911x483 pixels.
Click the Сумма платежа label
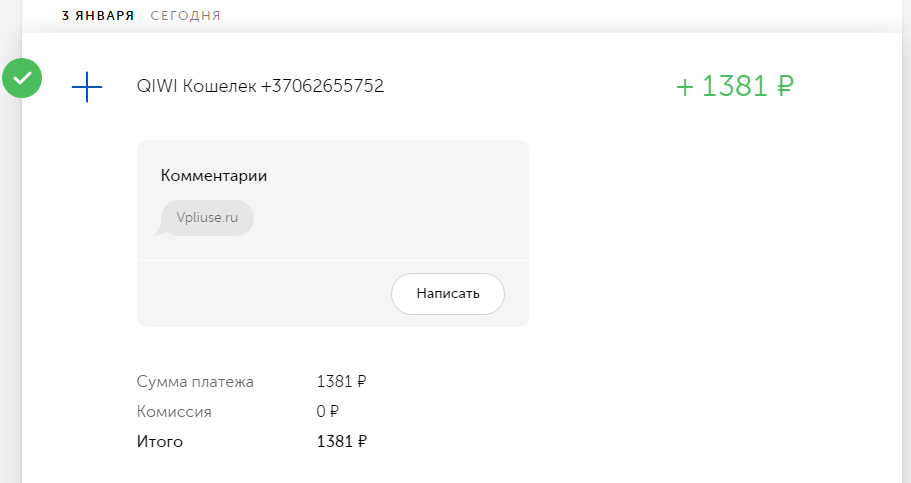(195, 382)
